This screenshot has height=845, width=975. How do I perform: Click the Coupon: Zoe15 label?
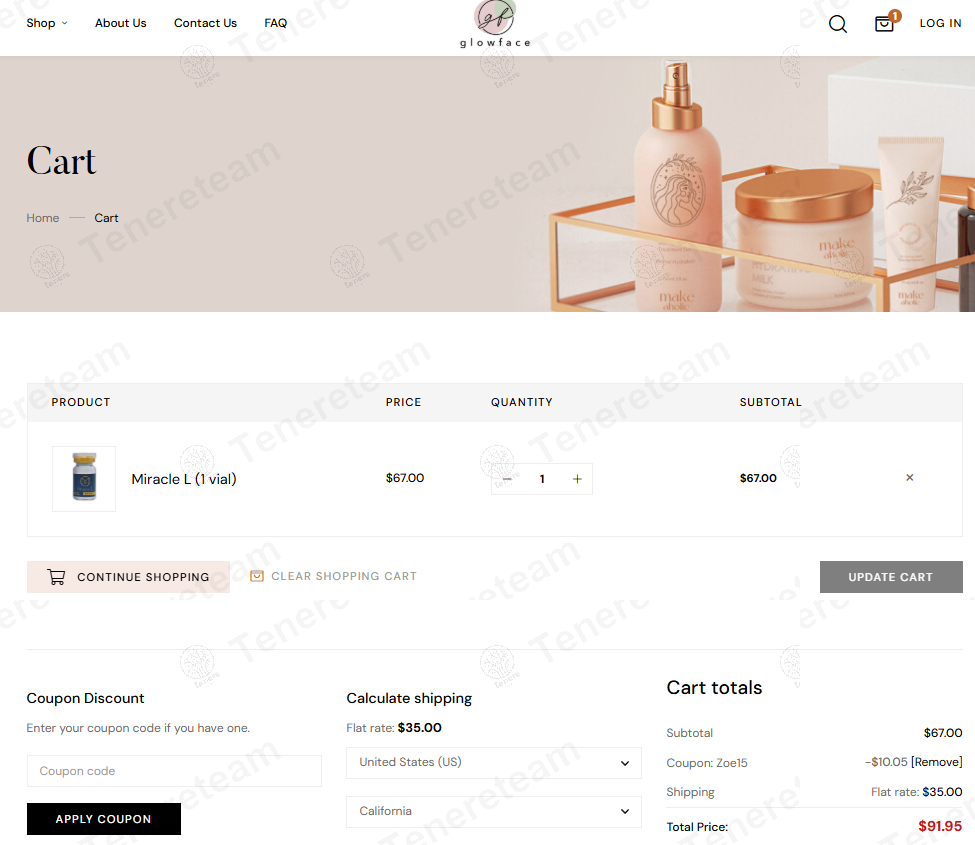(x=707, y=763)
